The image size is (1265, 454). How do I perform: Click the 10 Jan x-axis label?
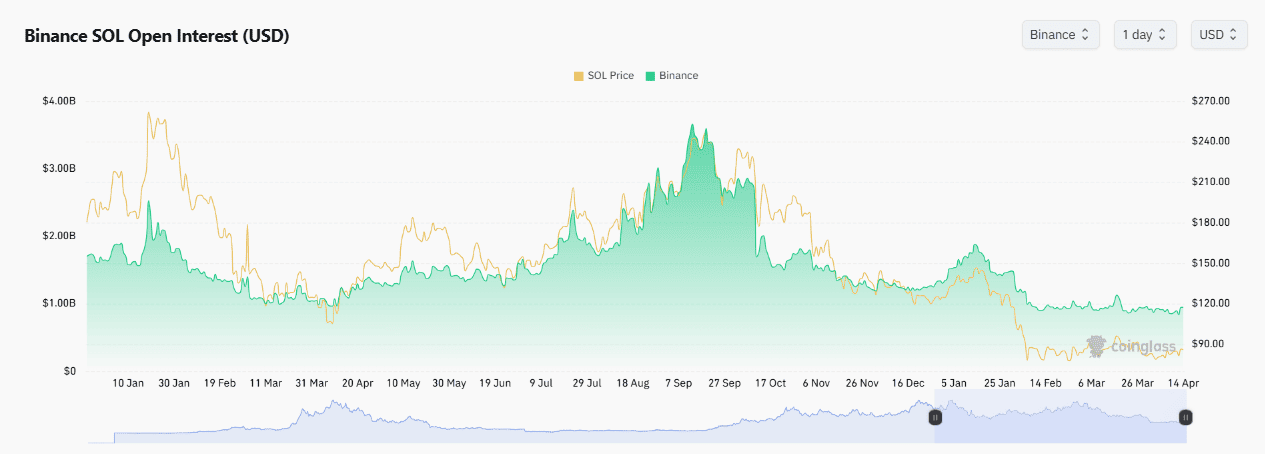(x=128, y=383)
